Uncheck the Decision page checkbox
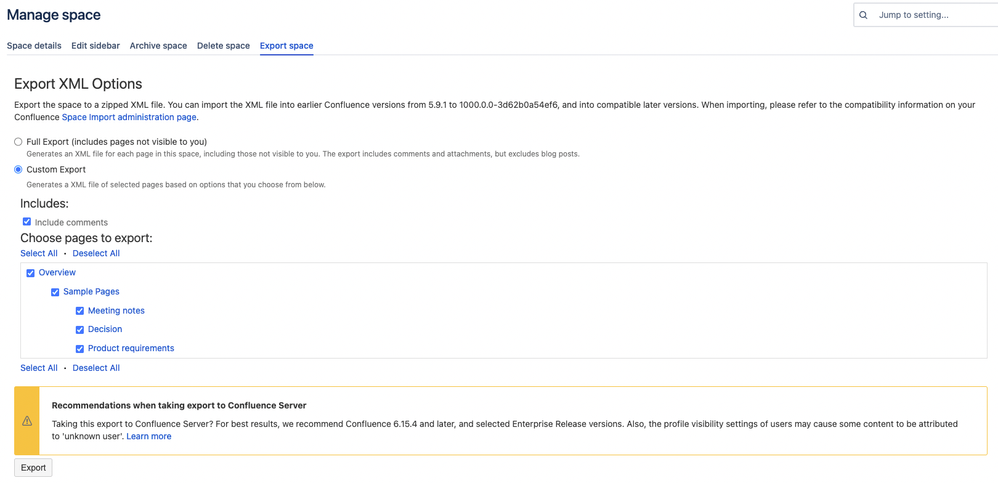Image resolution: width=998 pixels, height=483 pixels. click(x=80, y=330)
